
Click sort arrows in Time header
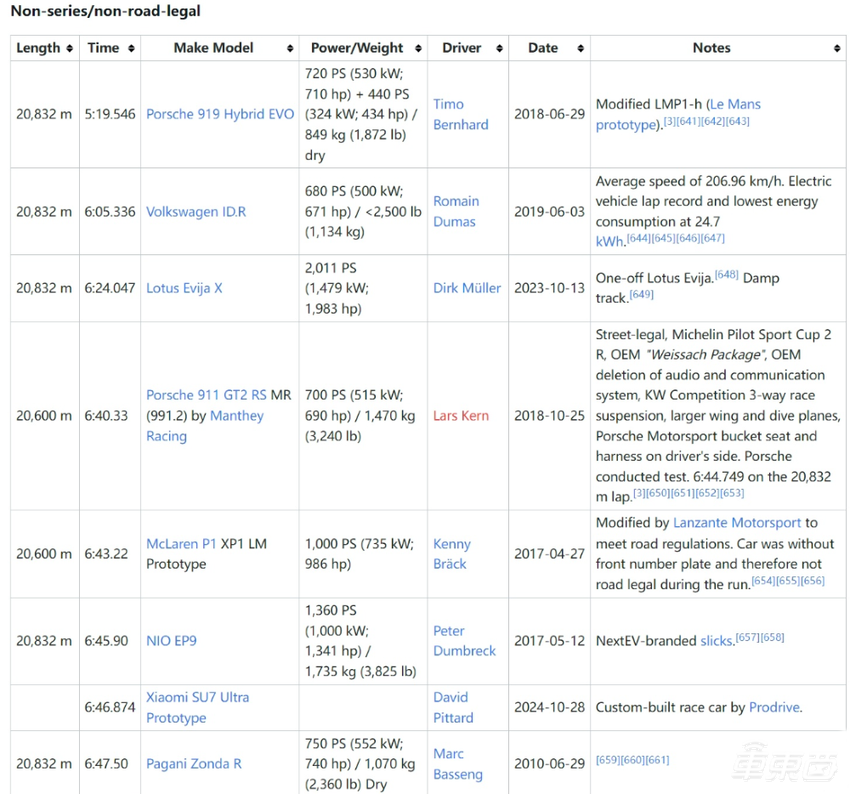point(132,48)
